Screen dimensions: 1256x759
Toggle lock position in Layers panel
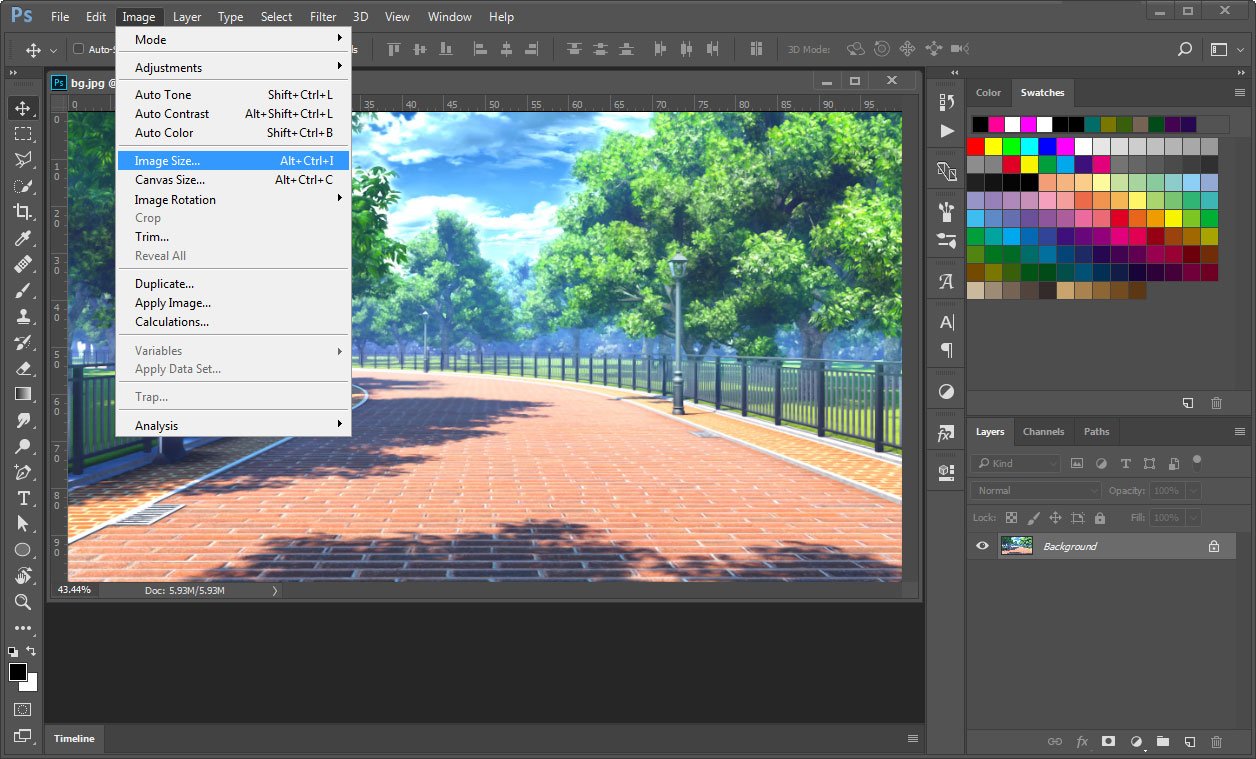click(x=1055, y=518)
